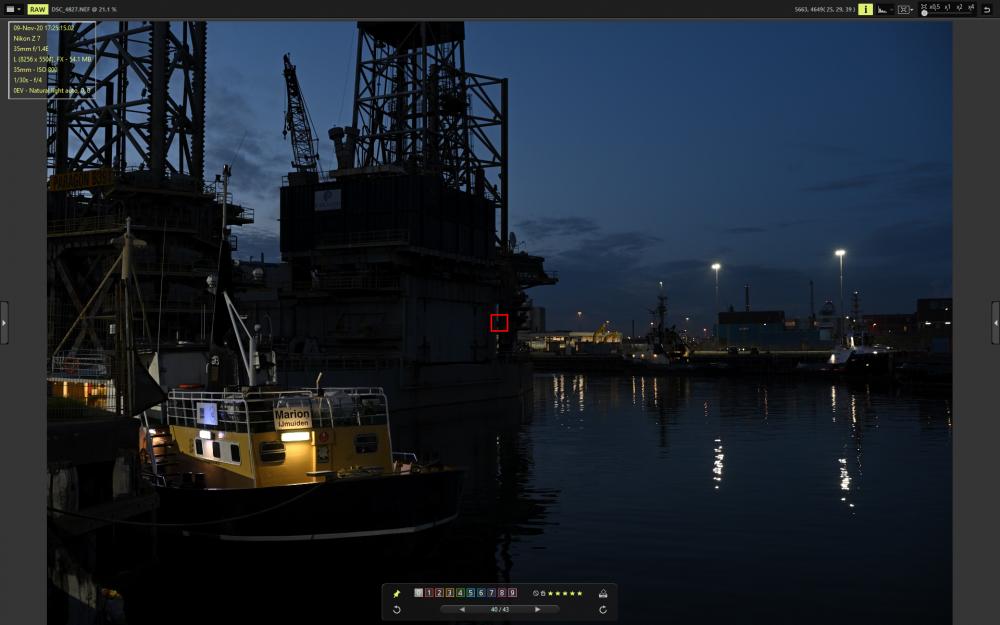Set rating to two stars
The height and width of the screenshot is (625, 1000).
point(558,593)
